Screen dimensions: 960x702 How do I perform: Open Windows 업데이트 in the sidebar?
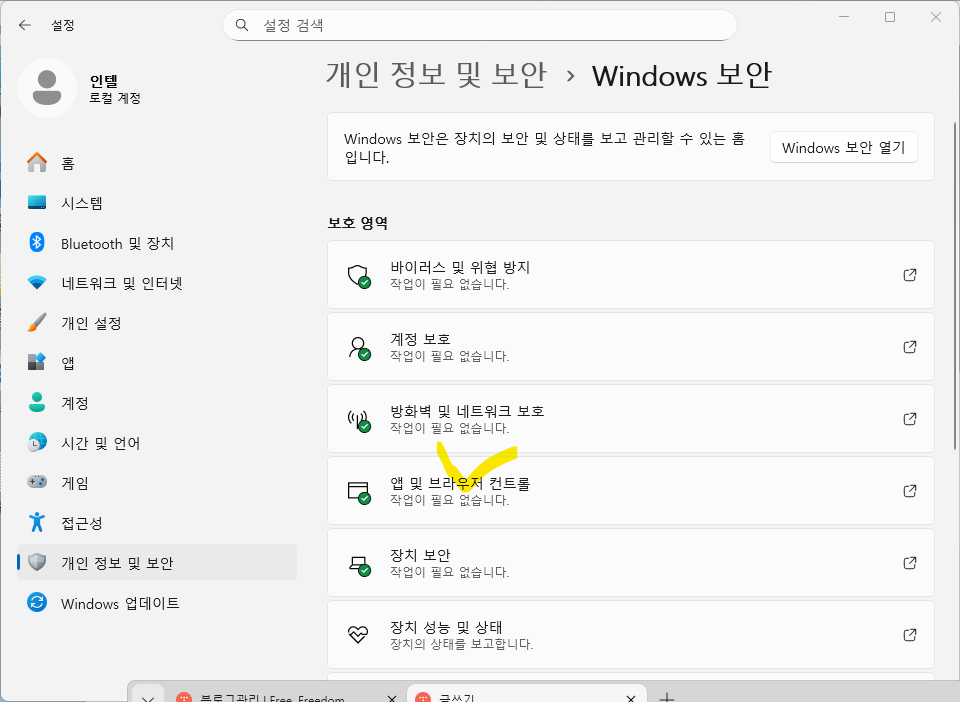pos(157,603)
